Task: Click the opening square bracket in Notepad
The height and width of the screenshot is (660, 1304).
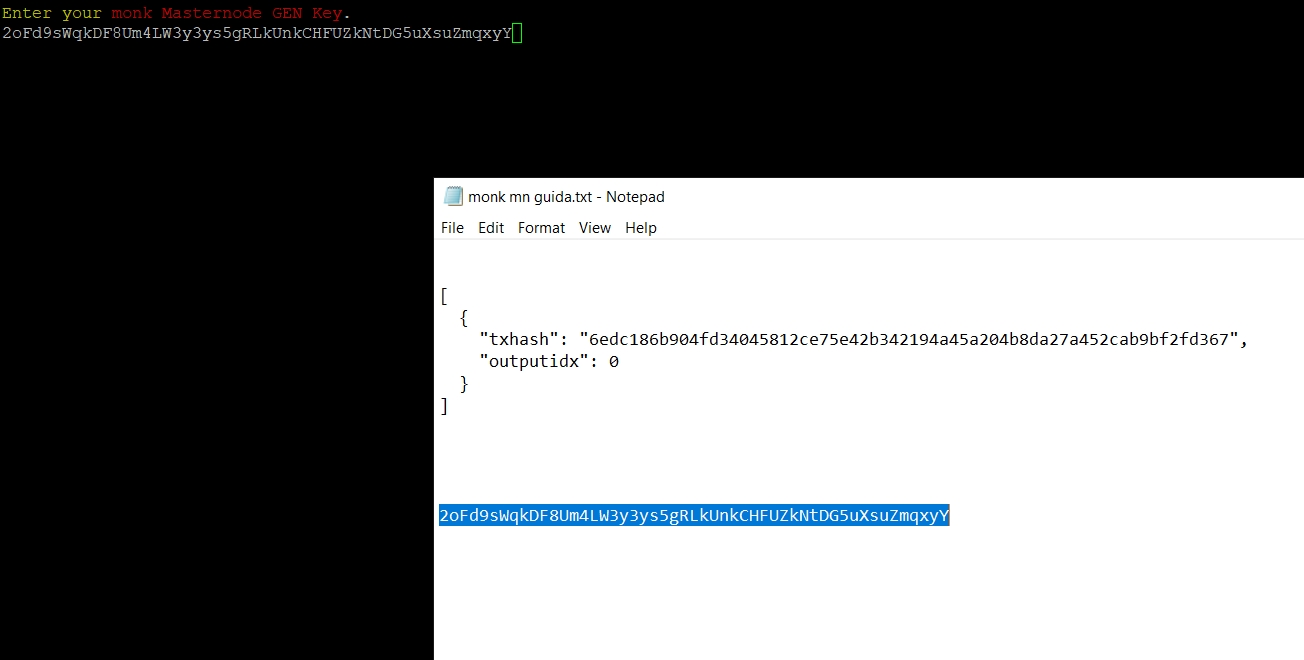Action: pos(444,296)
